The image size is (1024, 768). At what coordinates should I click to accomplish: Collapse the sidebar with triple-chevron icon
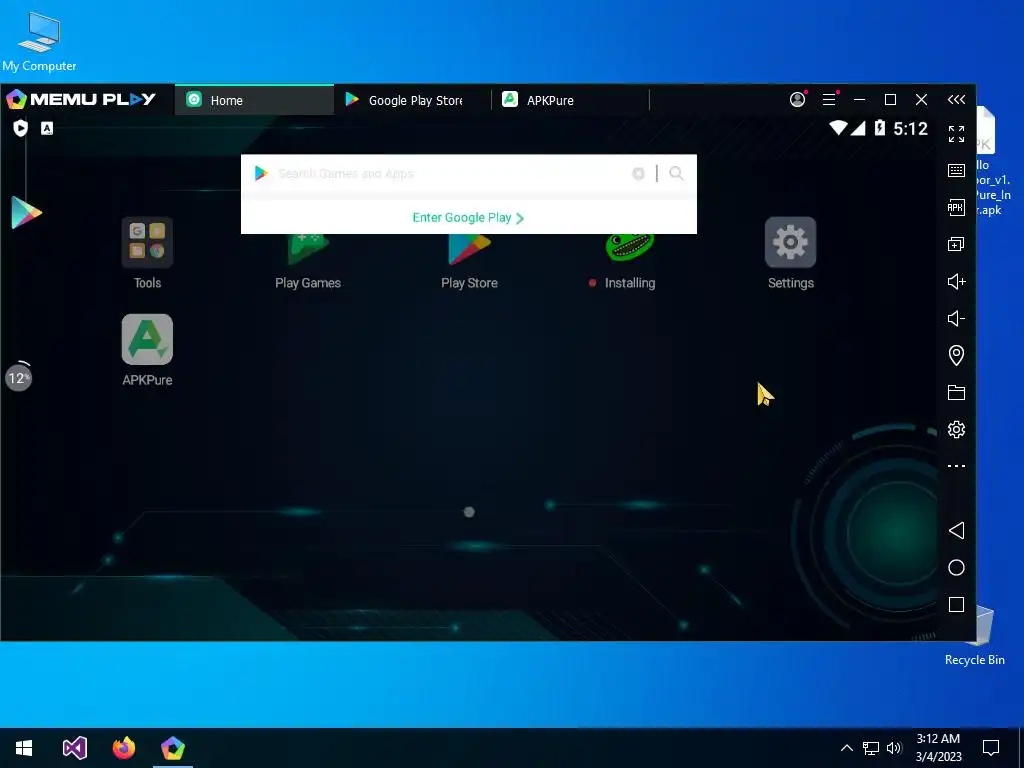pyautogui.click(x=956, y=99)
